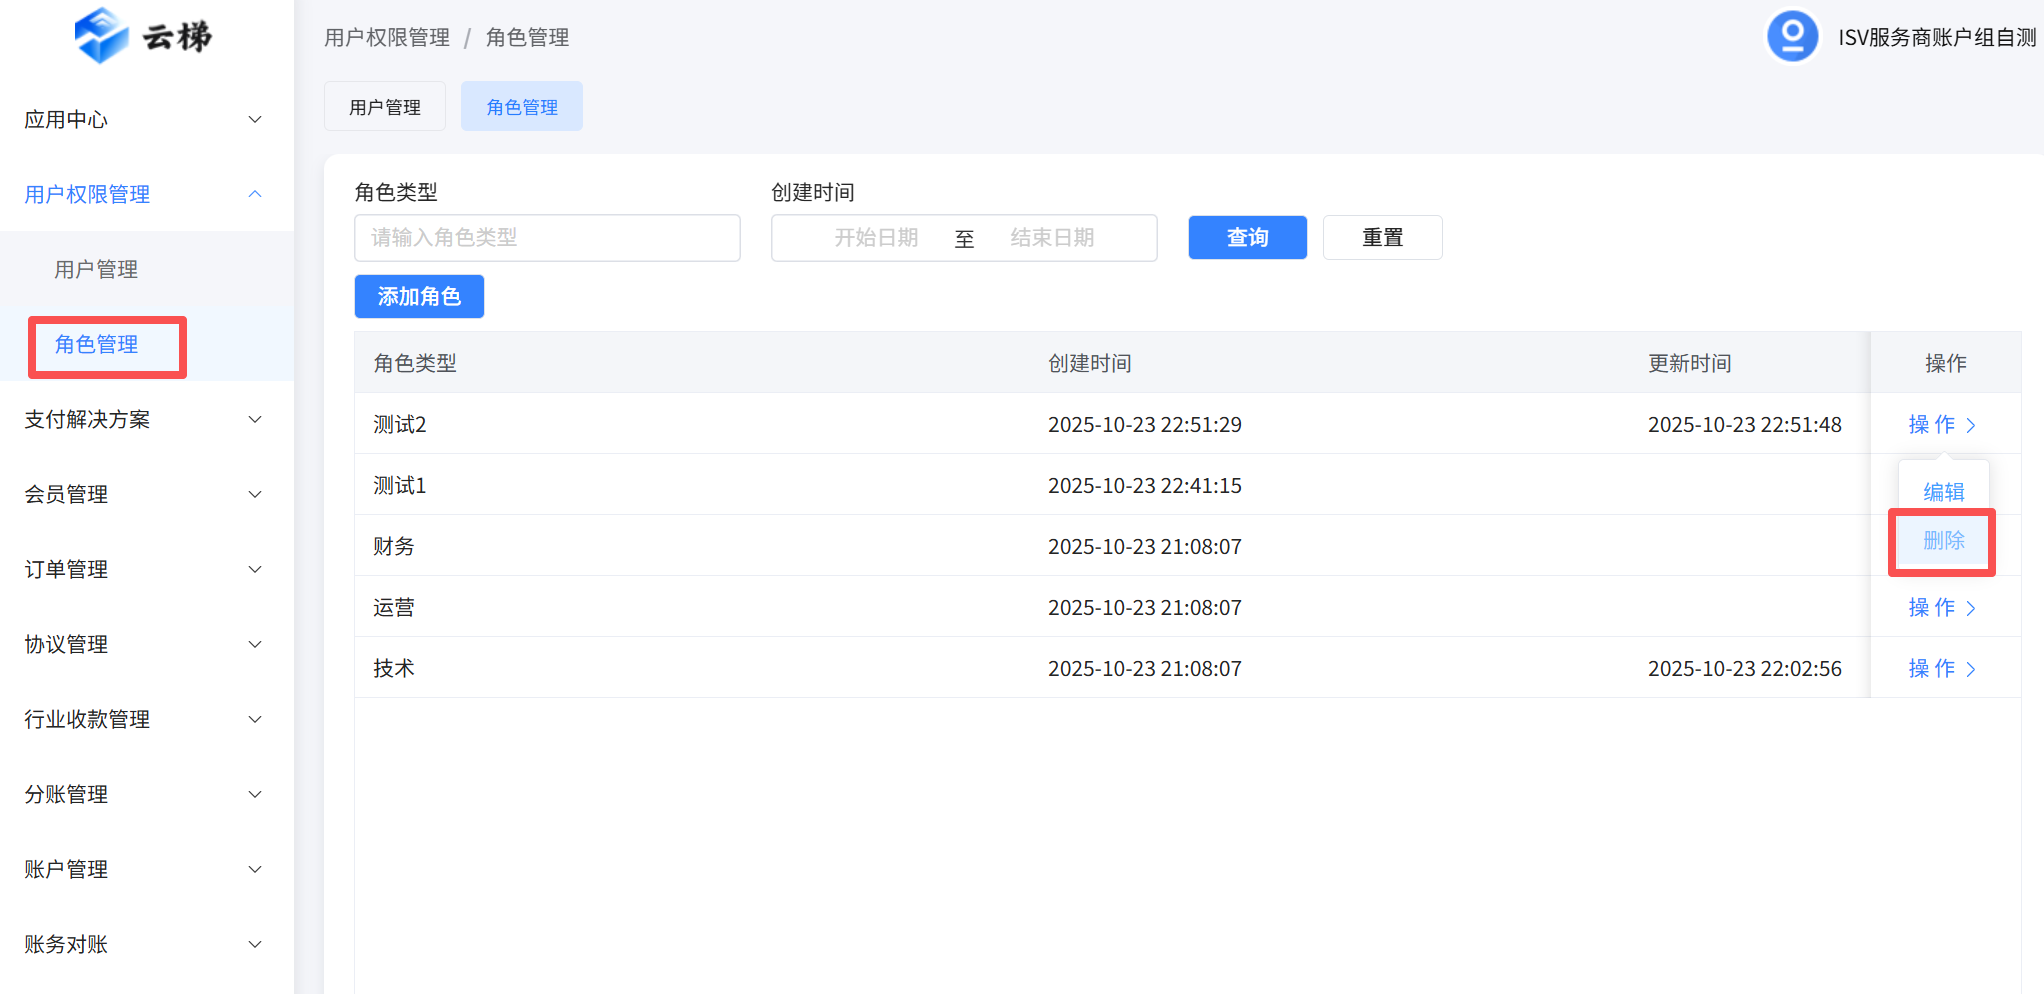Click the 结束日期 date field
This screenshot has width=2044, height=994.
pyautogui.click(x=1052, y=238)
